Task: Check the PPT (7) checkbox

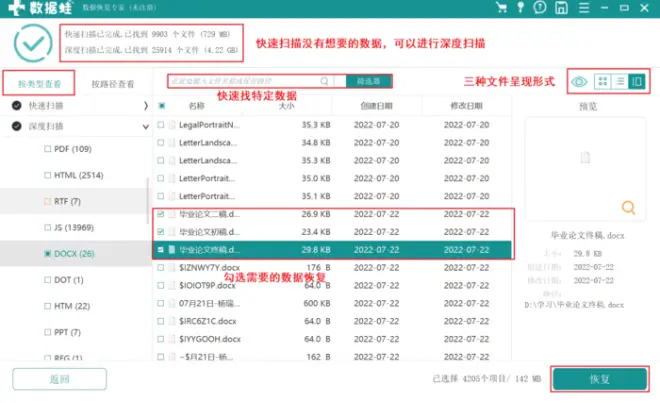Action: (x=48, y=332)
